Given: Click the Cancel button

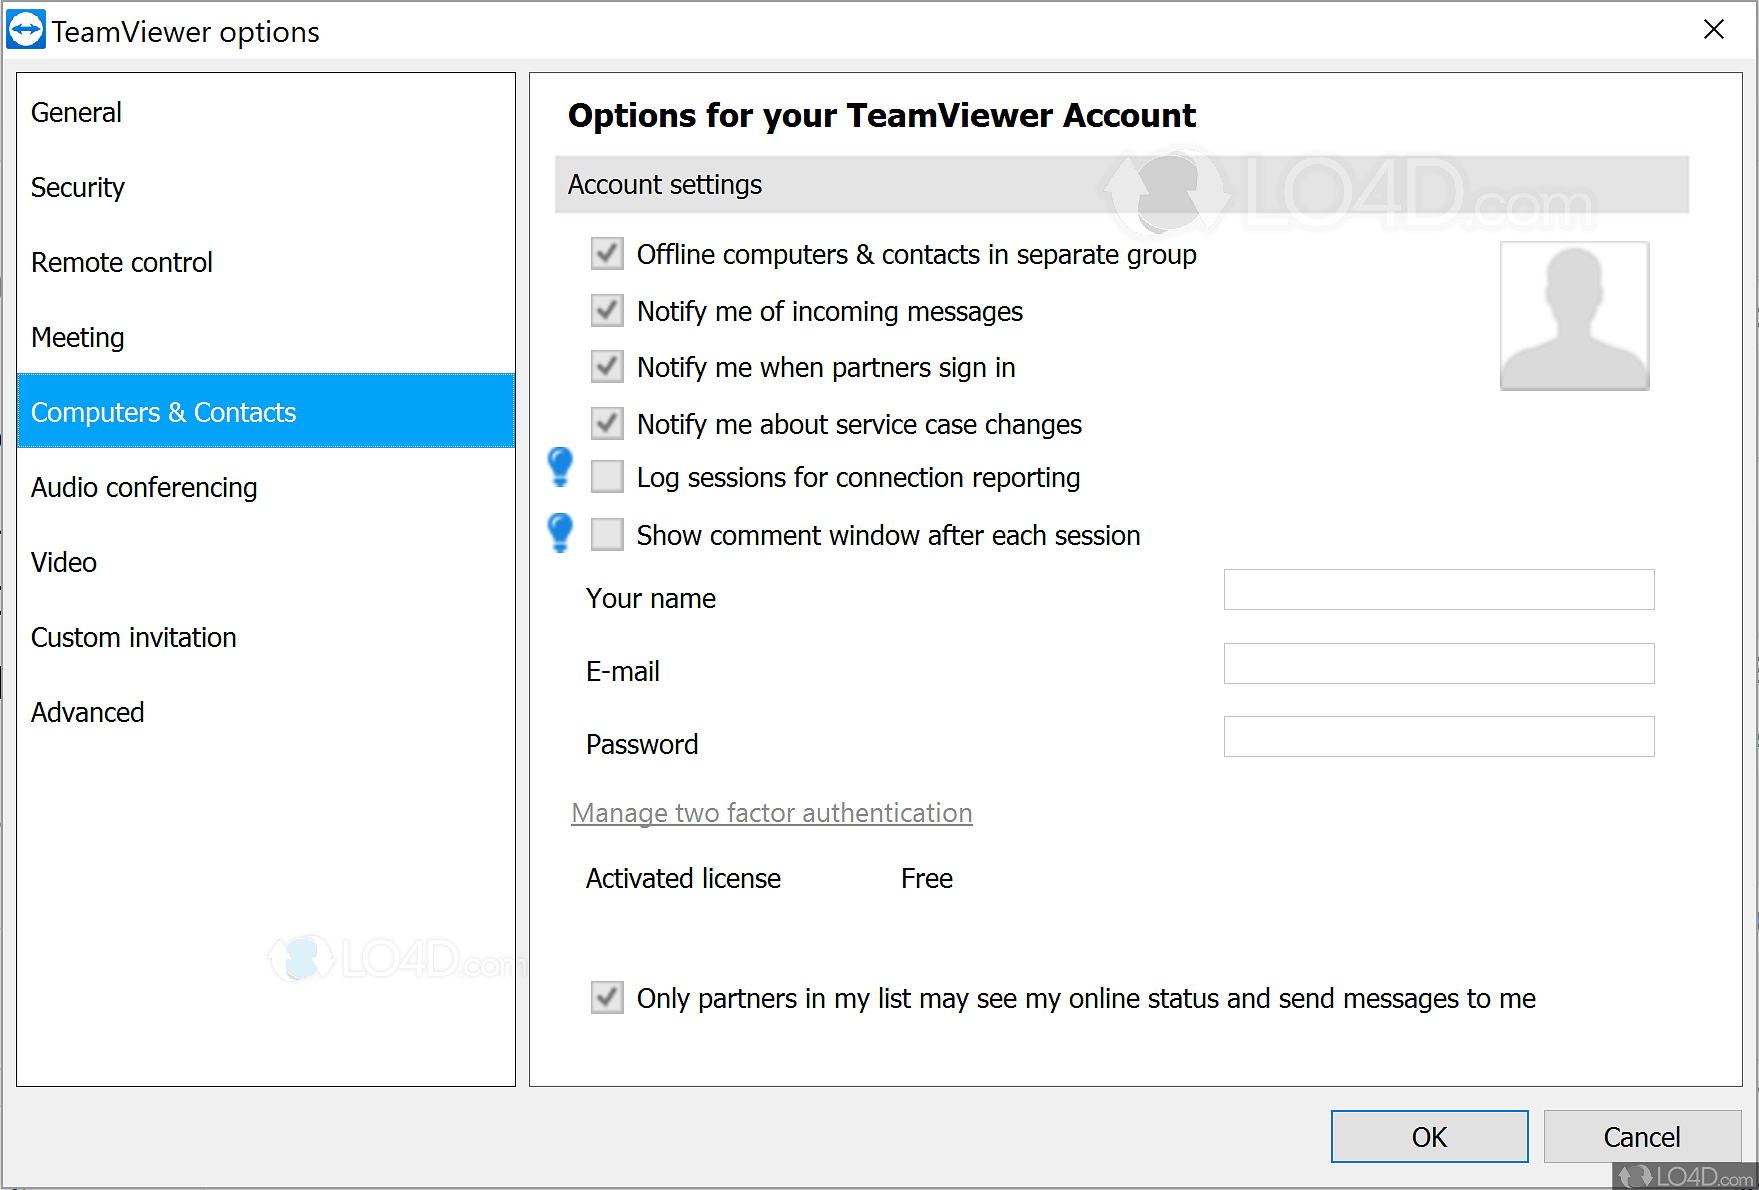Looking at the screenshot, I should (x=1641, y=1137).
